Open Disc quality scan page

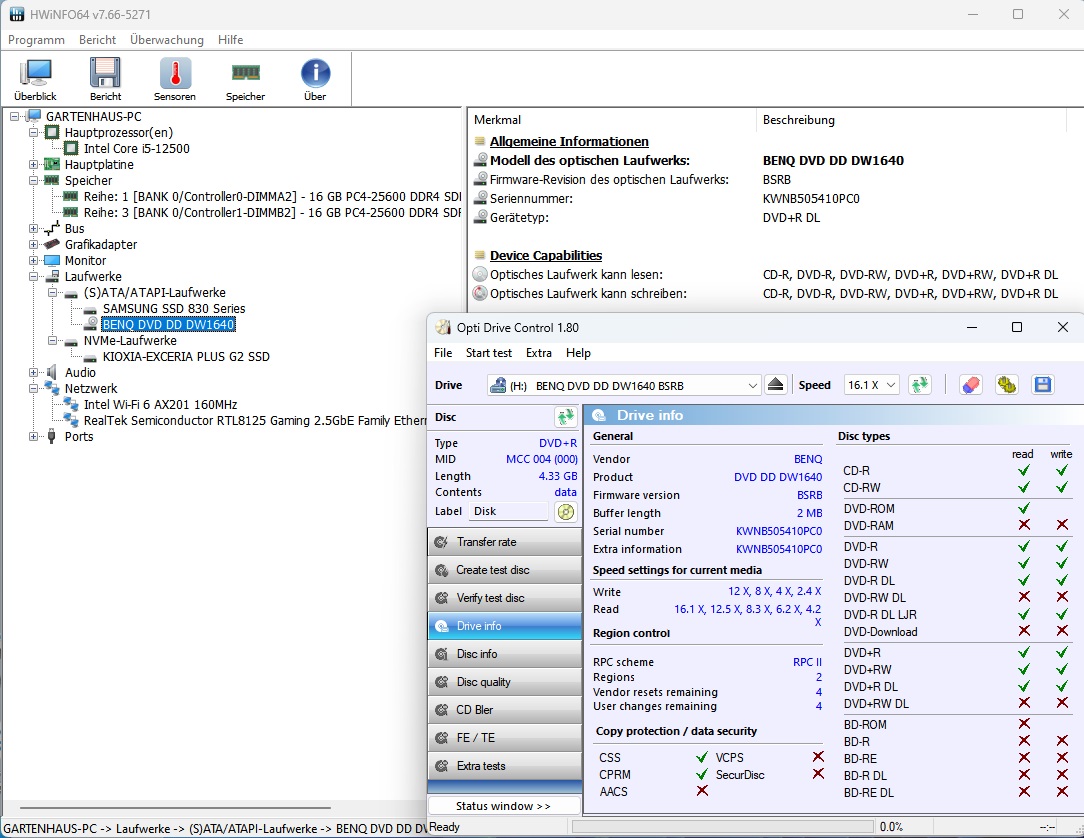click(x=505, y=682)
